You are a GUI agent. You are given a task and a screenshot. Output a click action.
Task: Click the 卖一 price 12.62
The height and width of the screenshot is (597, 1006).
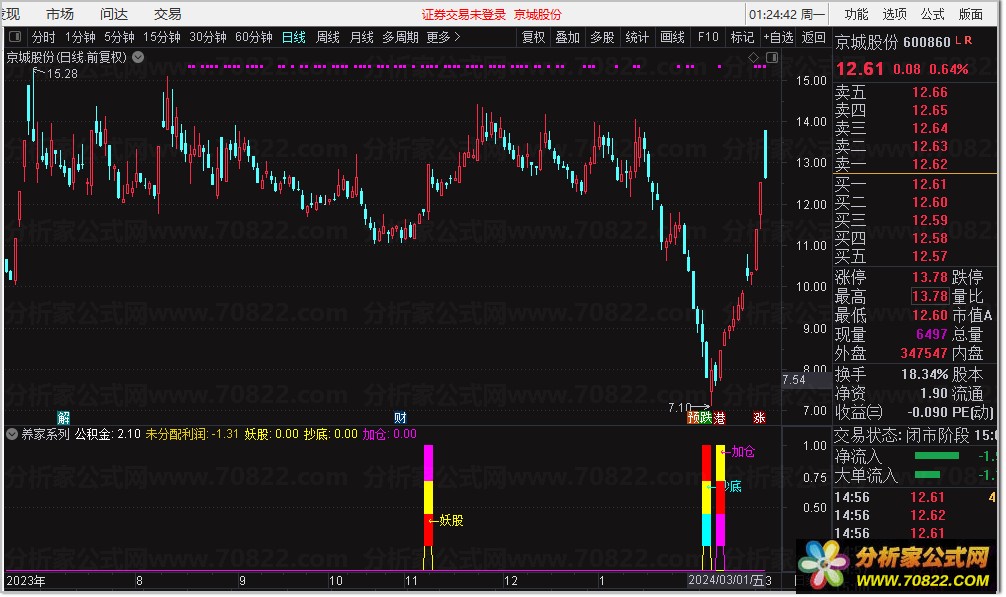coord(930,164)
